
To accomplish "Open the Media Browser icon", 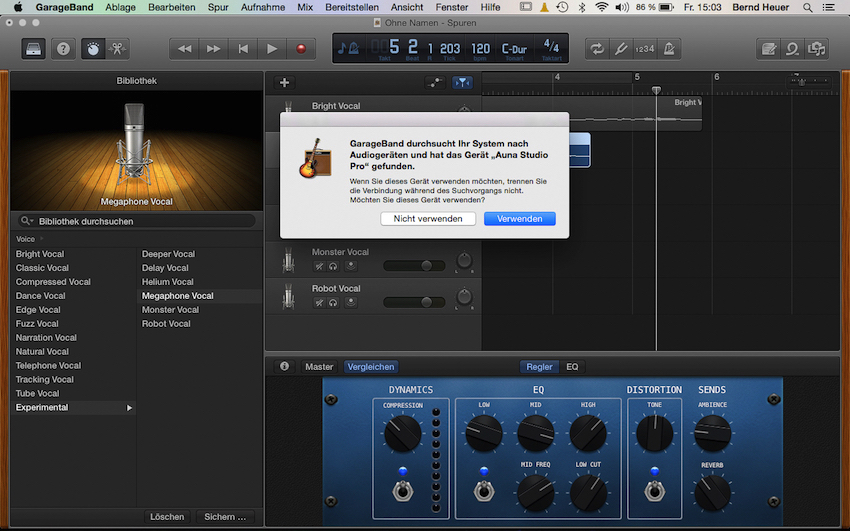I will pos(816,49).
